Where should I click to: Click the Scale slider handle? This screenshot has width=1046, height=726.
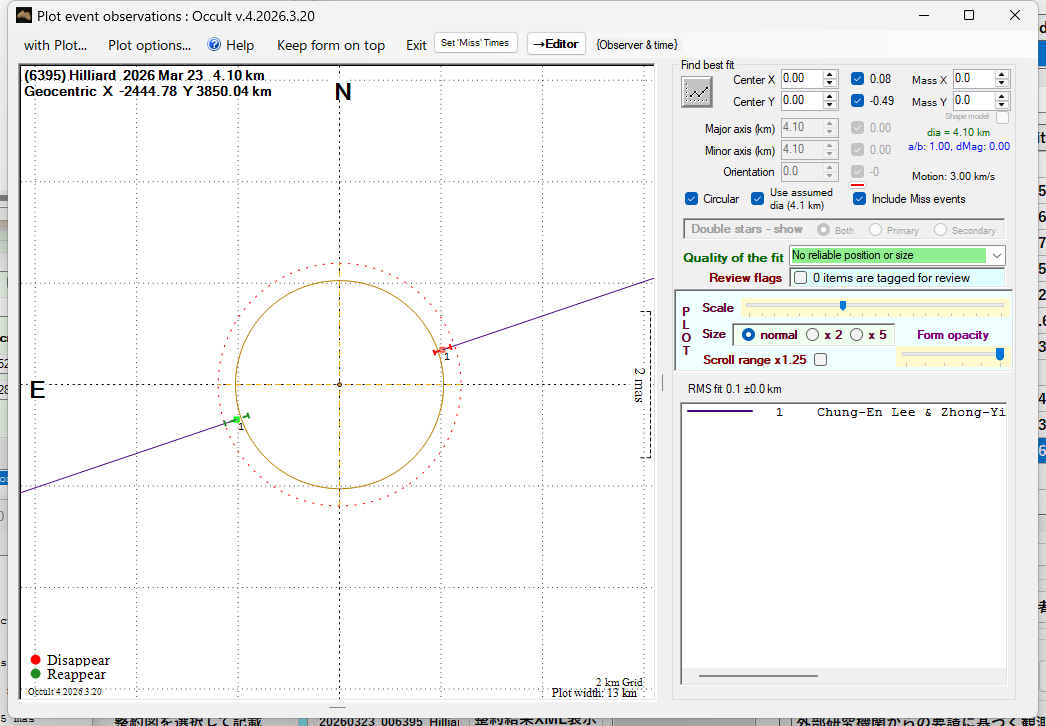tap(843, 306)
